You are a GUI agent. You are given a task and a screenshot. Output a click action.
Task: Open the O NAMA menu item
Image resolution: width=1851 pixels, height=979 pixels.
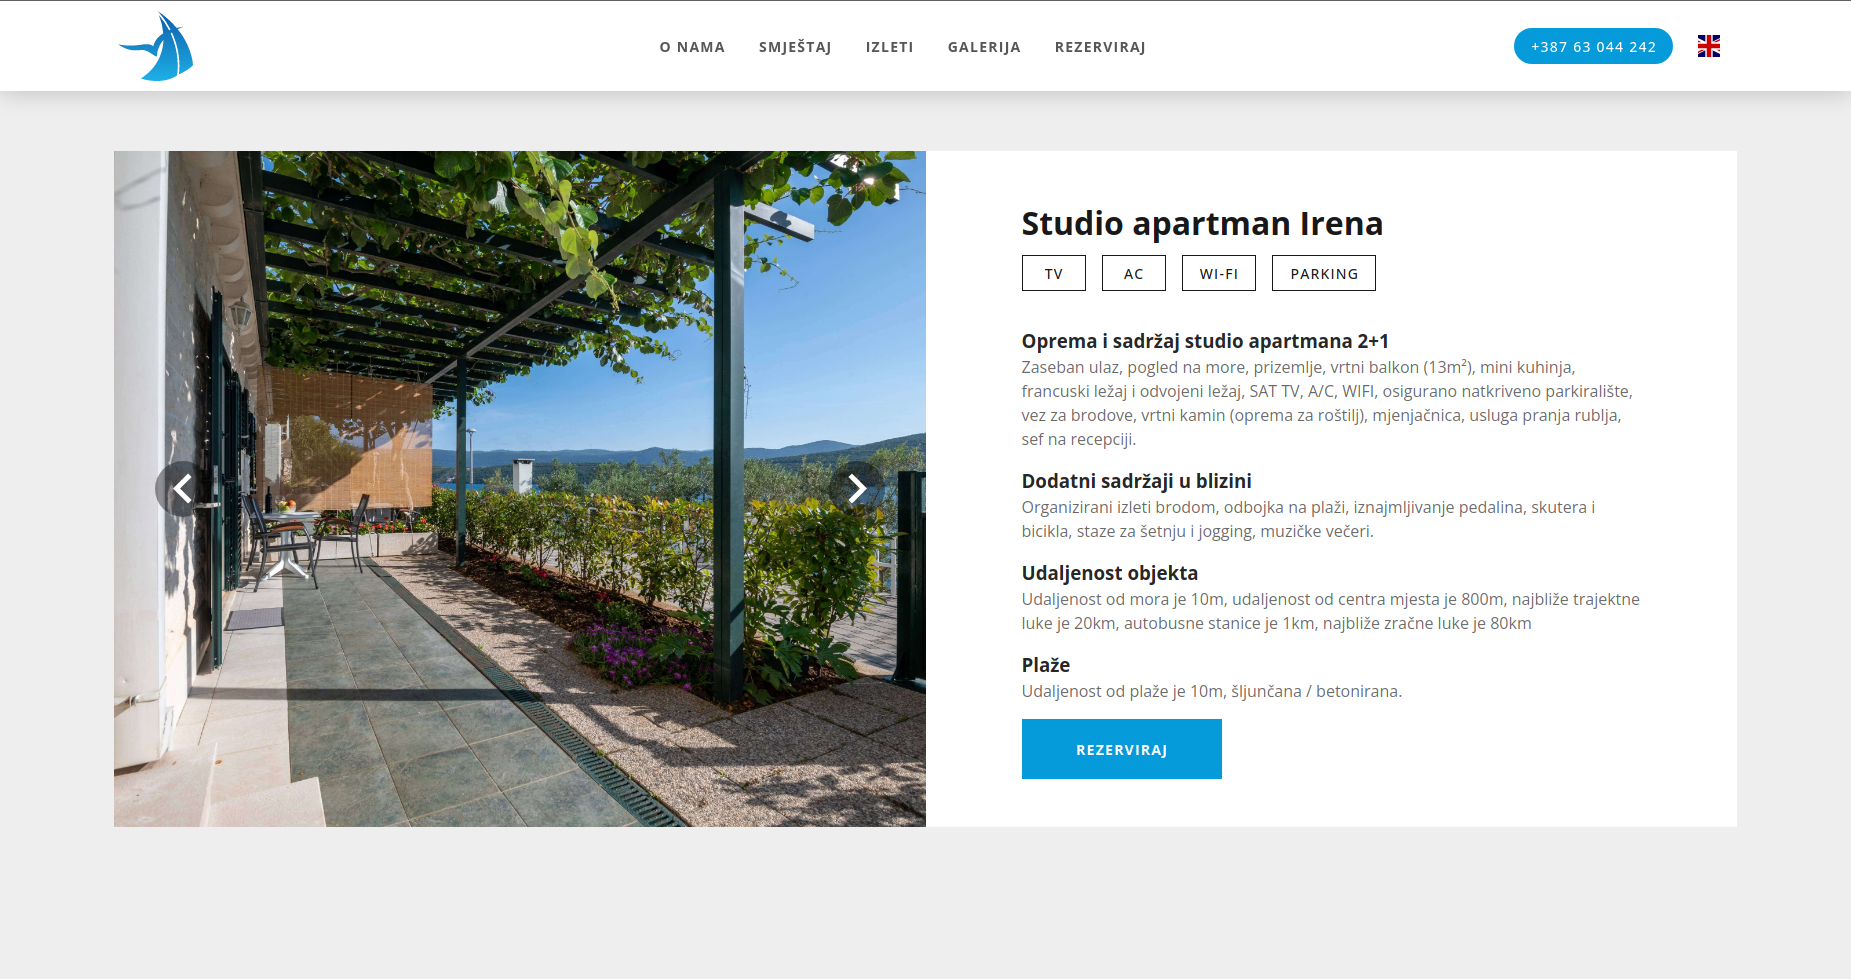click(692, 47)
